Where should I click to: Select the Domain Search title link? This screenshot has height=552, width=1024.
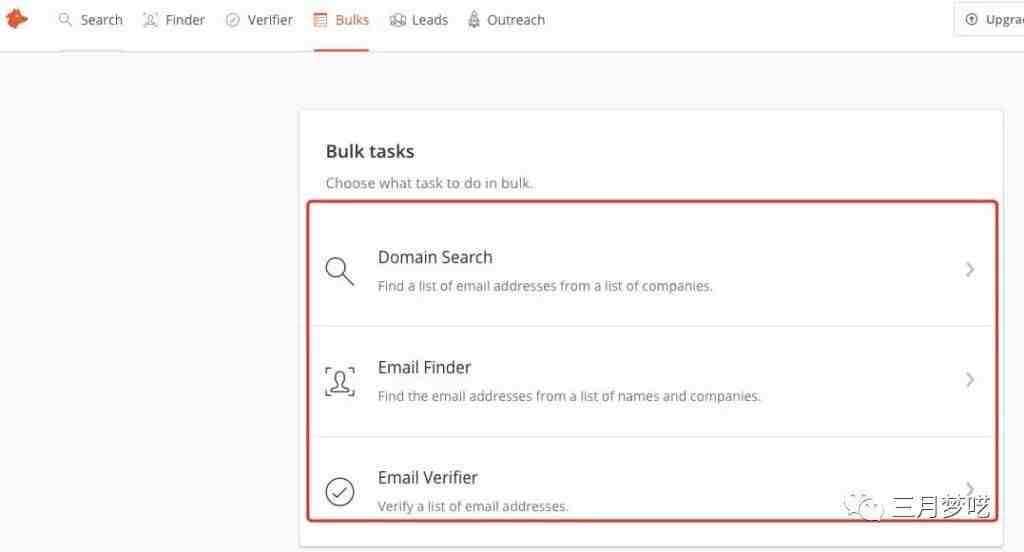click(435, 257)
